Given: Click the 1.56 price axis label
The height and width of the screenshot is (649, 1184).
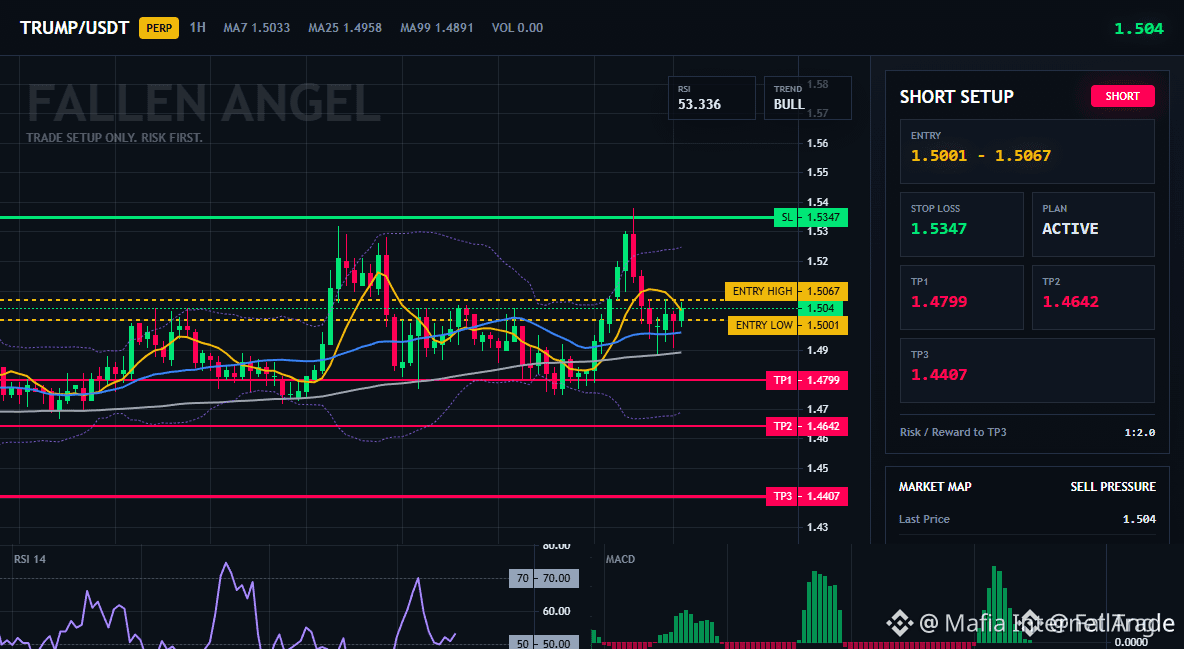Looking at the screenshot, I should point(817,143).
